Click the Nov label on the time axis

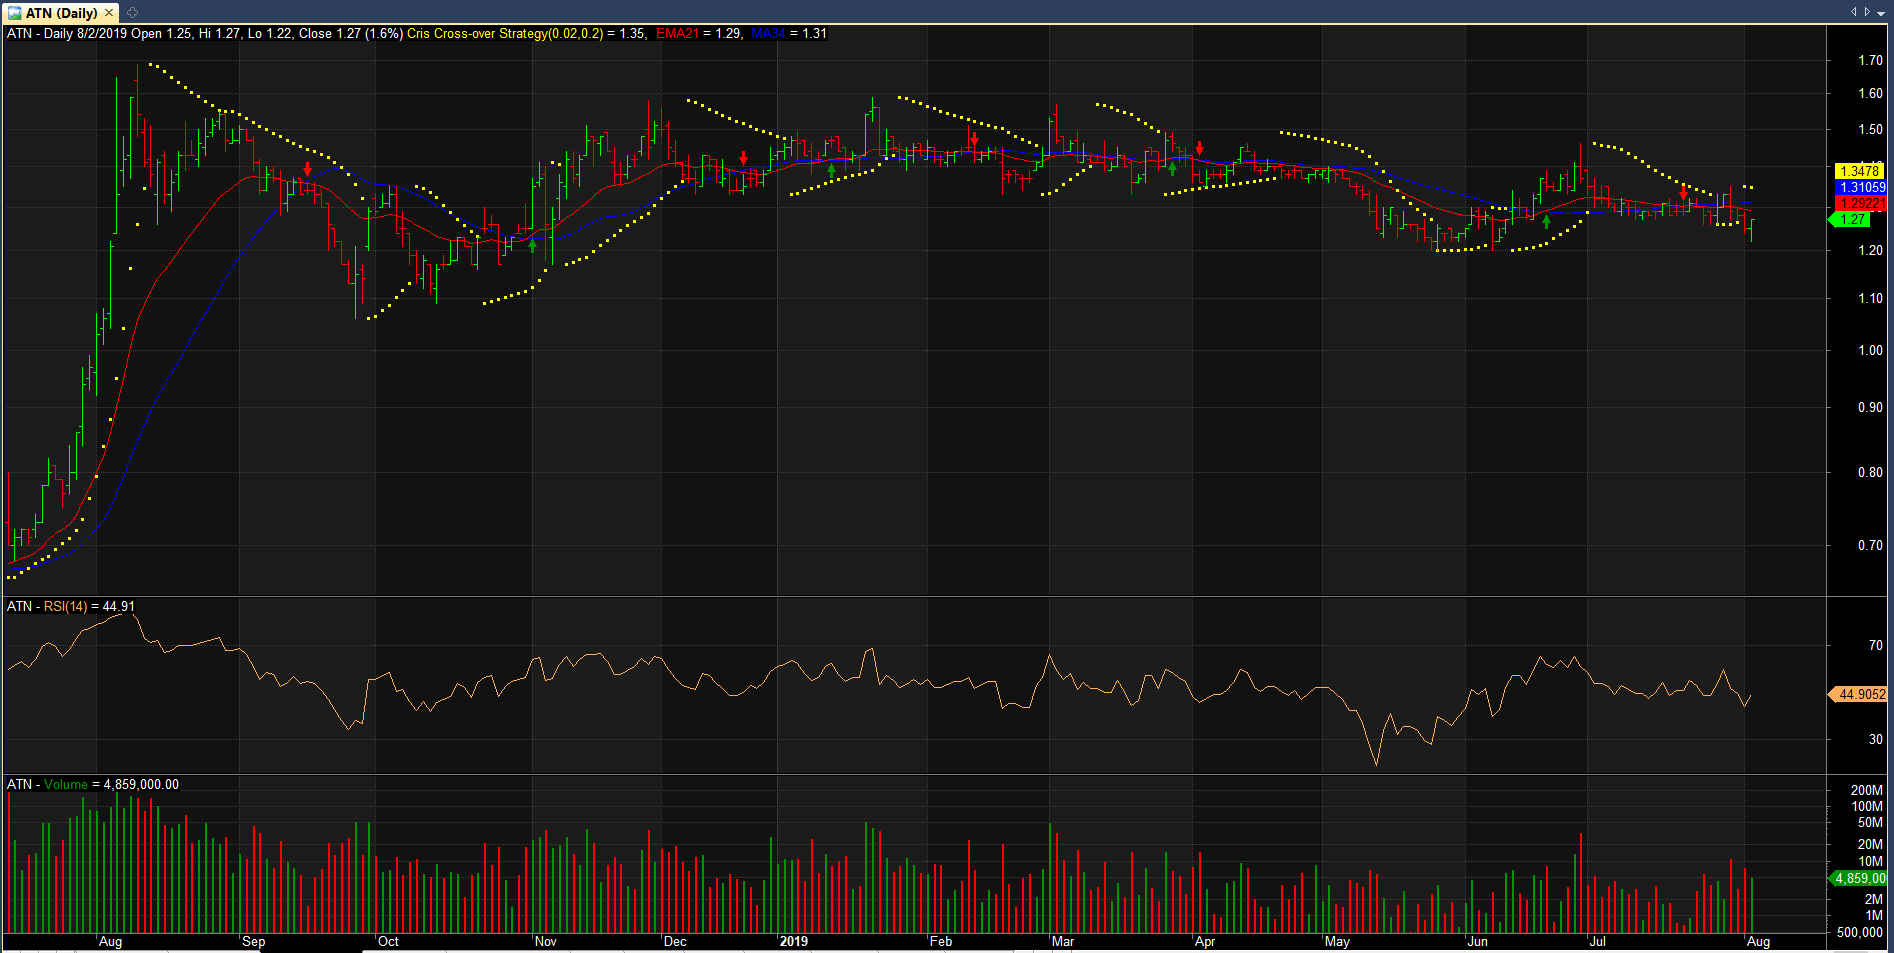(x=546, y=941)
